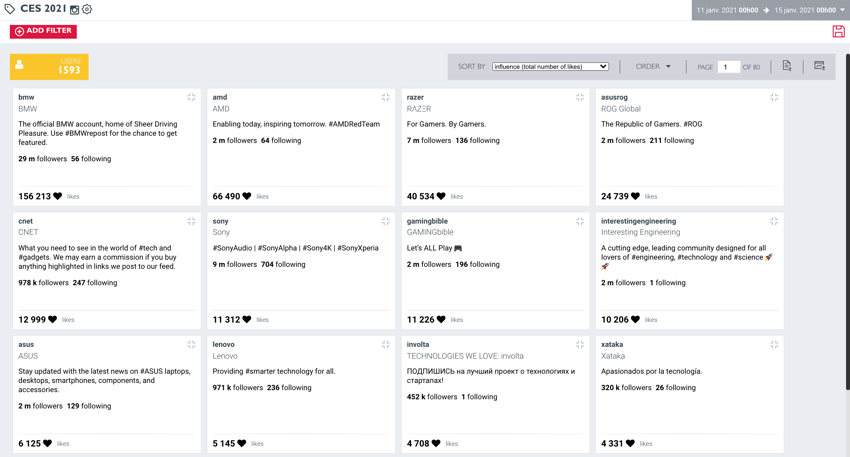This screenshot has height=457, width=850.
Task: Open the asusrog username link
Action: [x=614, y=98]
